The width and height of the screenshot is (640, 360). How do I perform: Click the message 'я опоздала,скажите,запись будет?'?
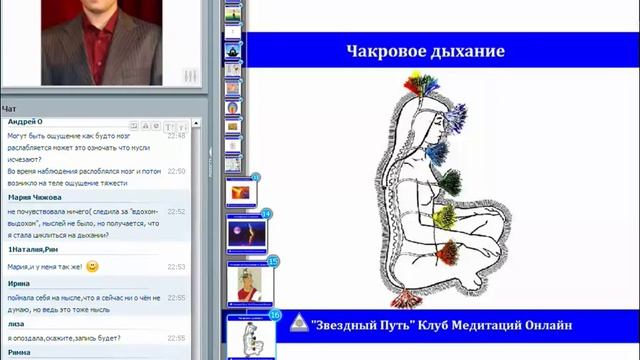tap(64, 338)
